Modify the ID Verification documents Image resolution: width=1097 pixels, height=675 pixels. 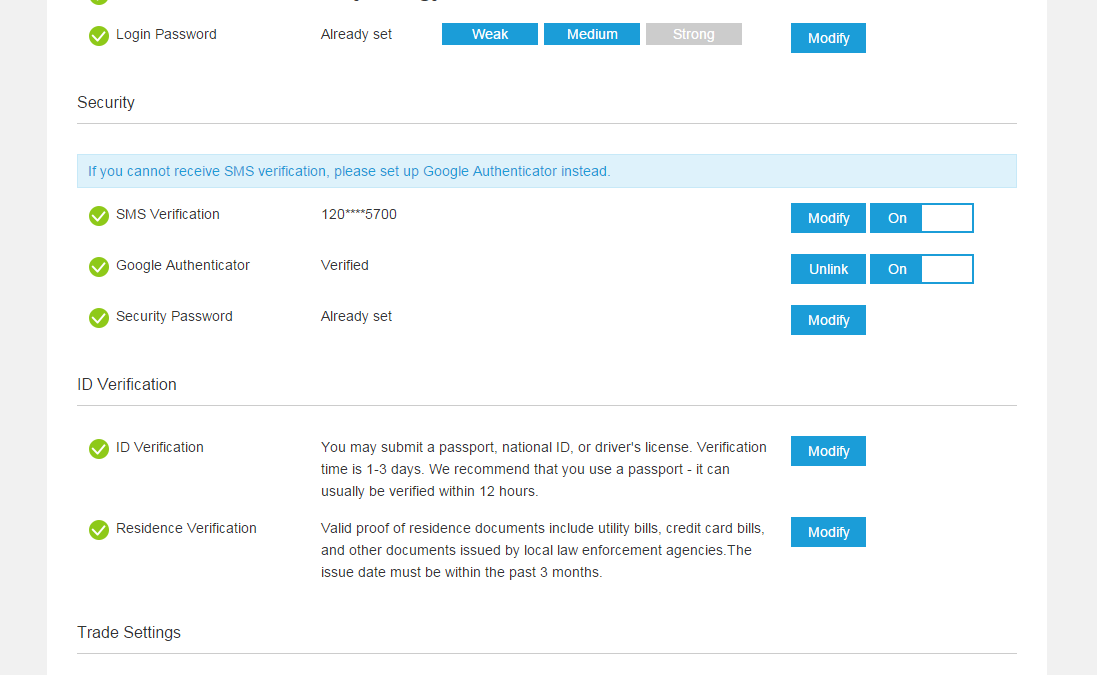828,451
